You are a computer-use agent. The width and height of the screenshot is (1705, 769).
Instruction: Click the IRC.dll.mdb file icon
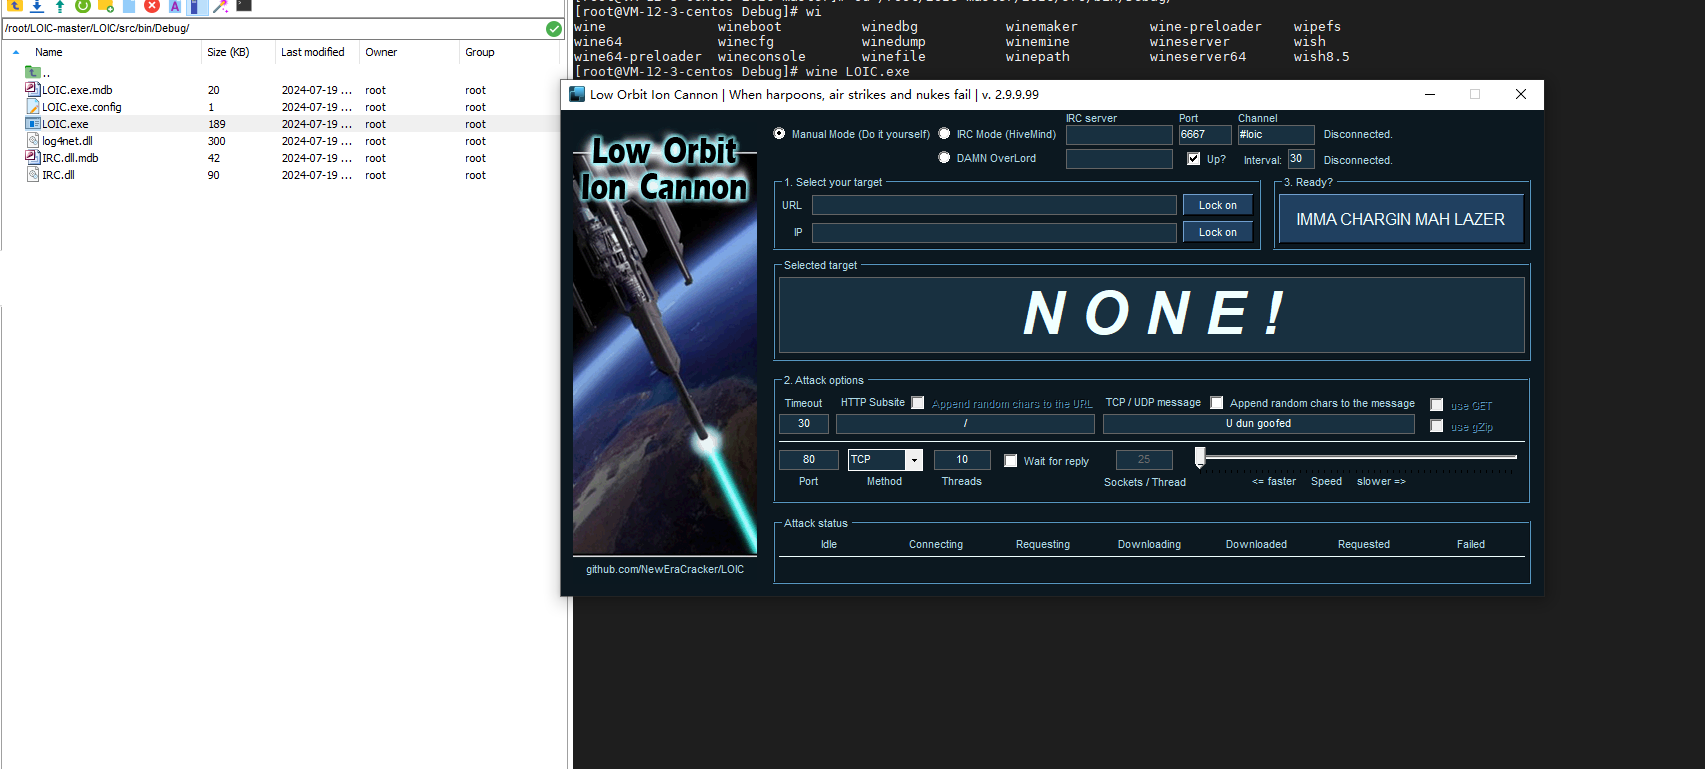click(x=32, y=157)
